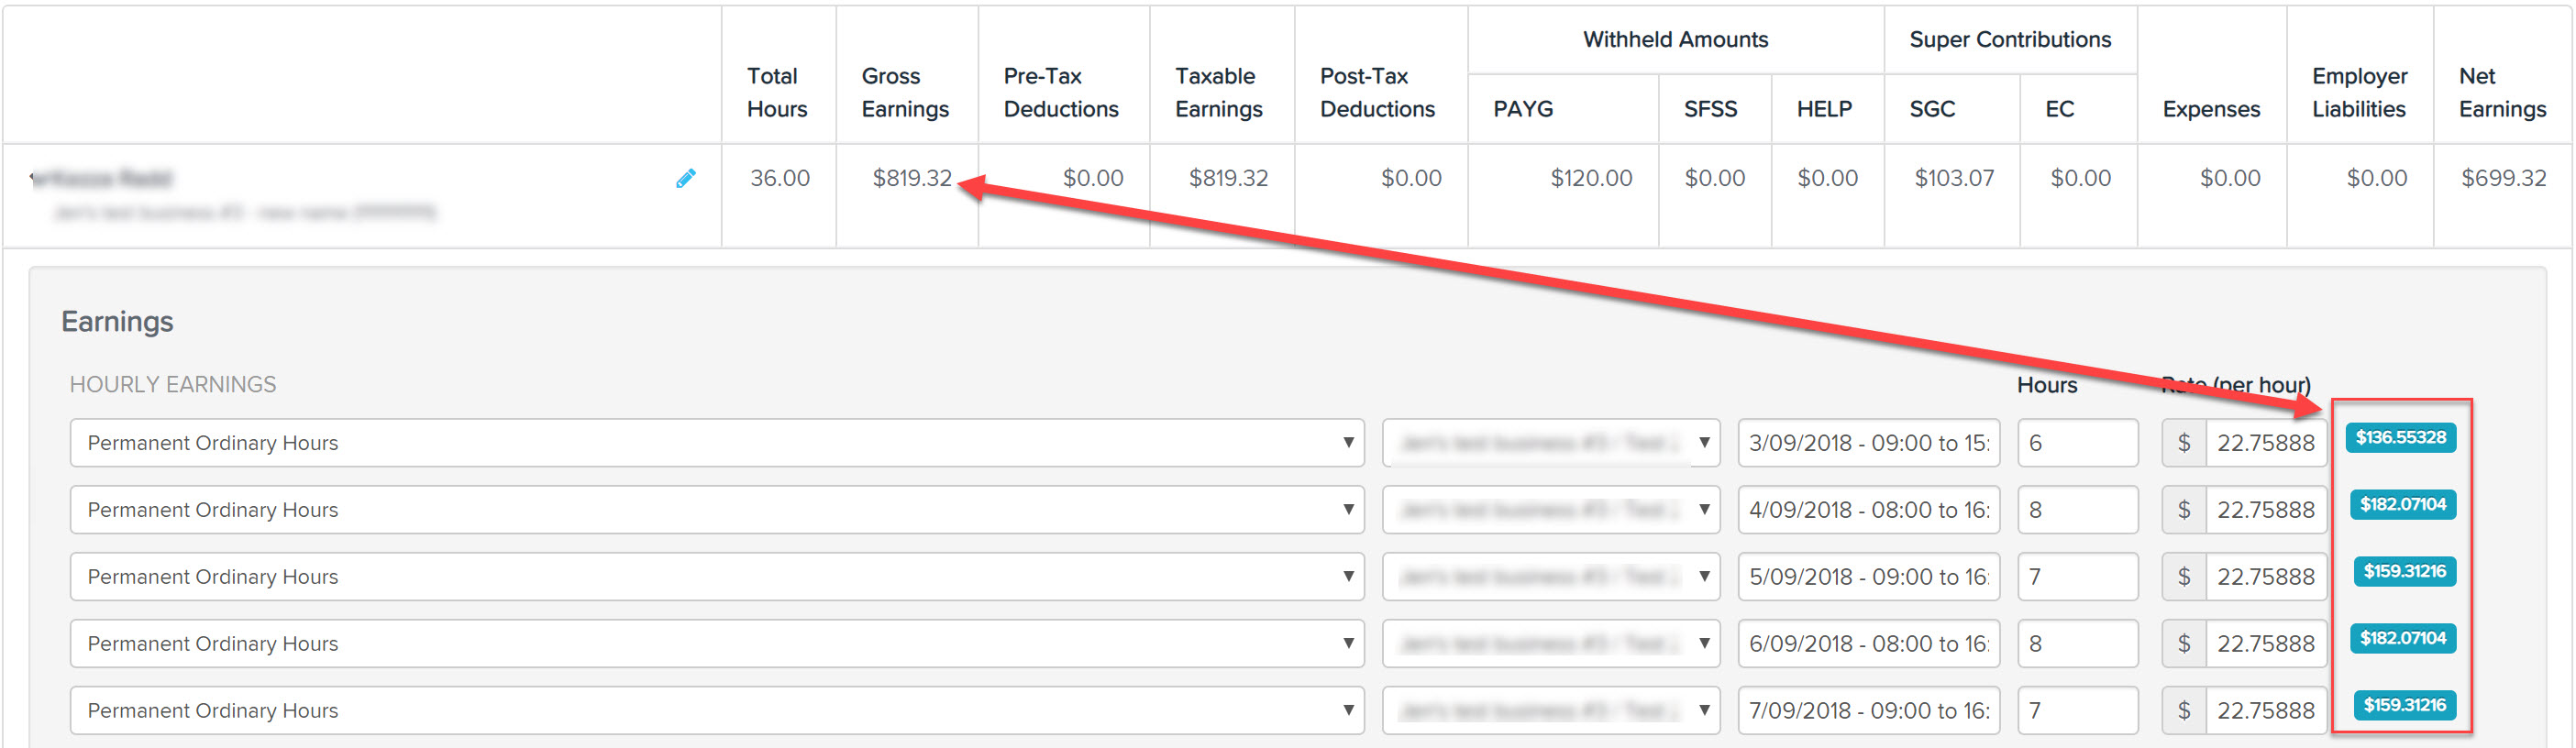2576x748 pixels.
Task: Click the Hours input showing 6
Action: click(2078, 442)
